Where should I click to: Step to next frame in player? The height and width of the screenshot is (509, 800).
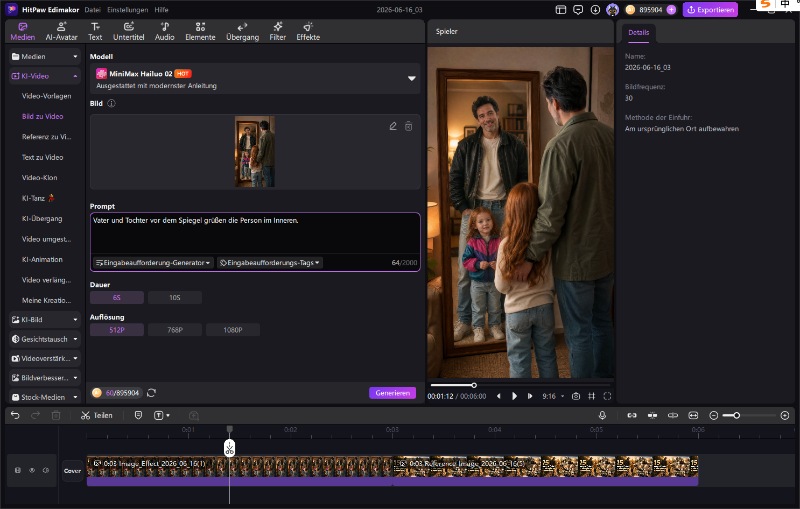pos(530,396)
